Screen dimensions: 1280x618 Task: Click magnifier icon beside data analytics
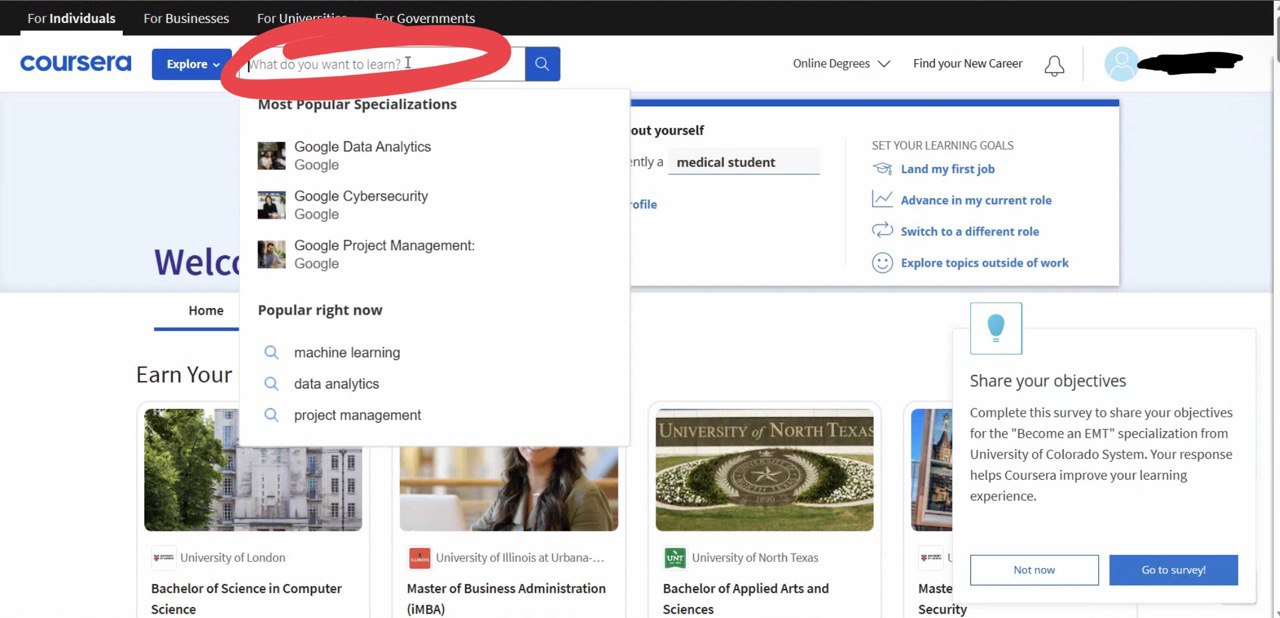click(x=271, y=383)
